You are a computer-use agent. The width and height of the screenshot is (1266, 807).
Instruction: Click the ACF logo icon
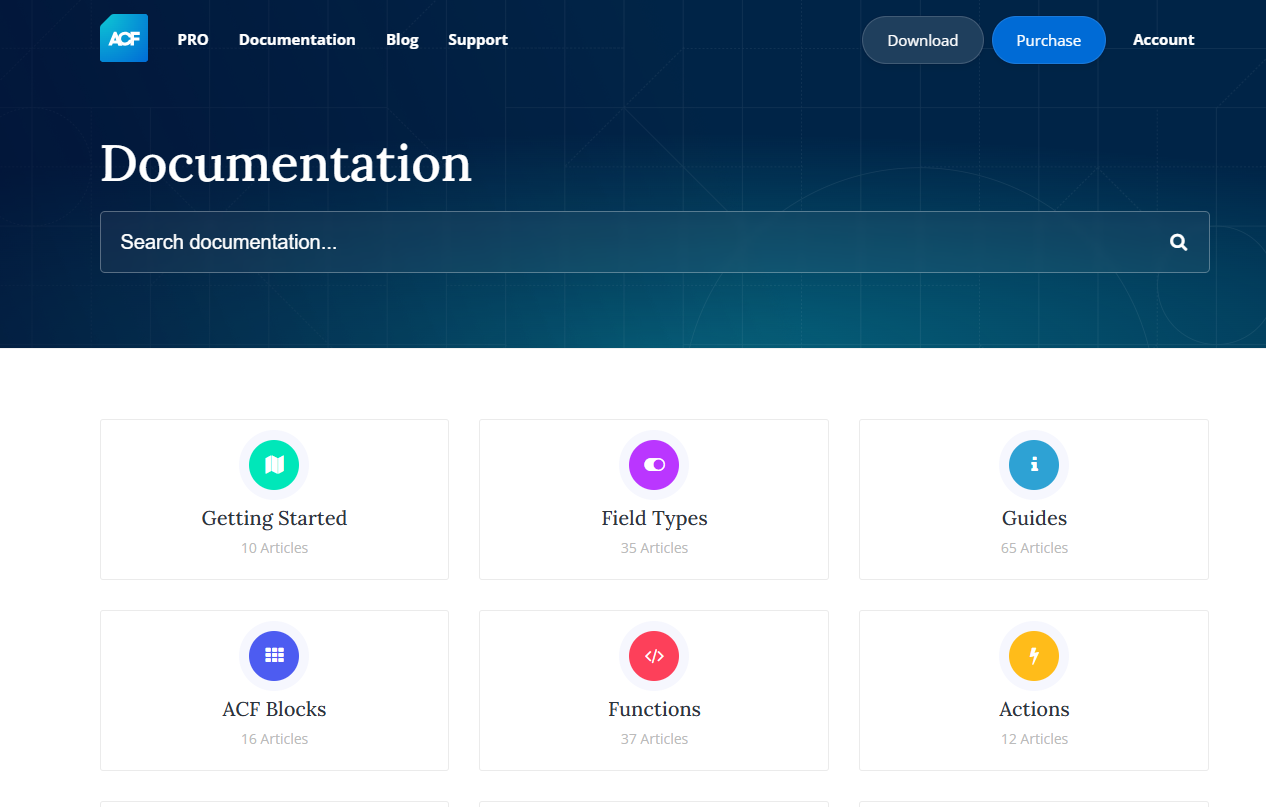pyautogui.click(x=124, y=39)
